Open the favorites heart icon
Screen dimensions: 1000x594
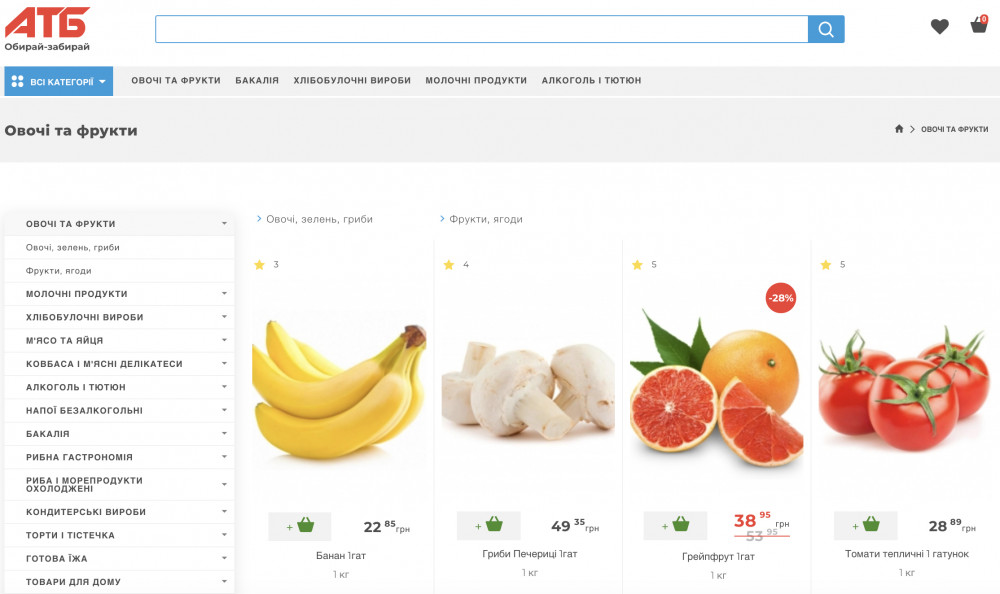939,27
